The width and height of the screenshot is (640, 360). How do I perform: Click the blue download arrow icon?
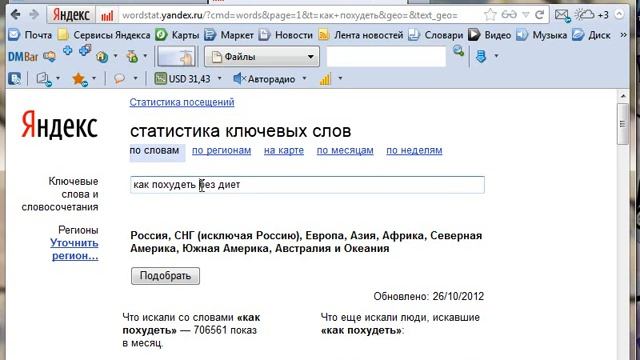pos(481,56)
